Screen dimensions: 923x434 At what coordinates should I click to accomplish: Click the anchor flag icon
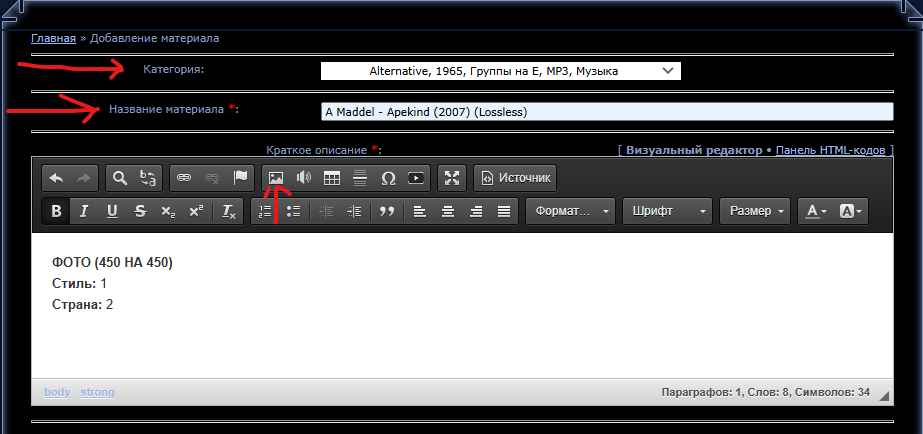click(240, 178)
